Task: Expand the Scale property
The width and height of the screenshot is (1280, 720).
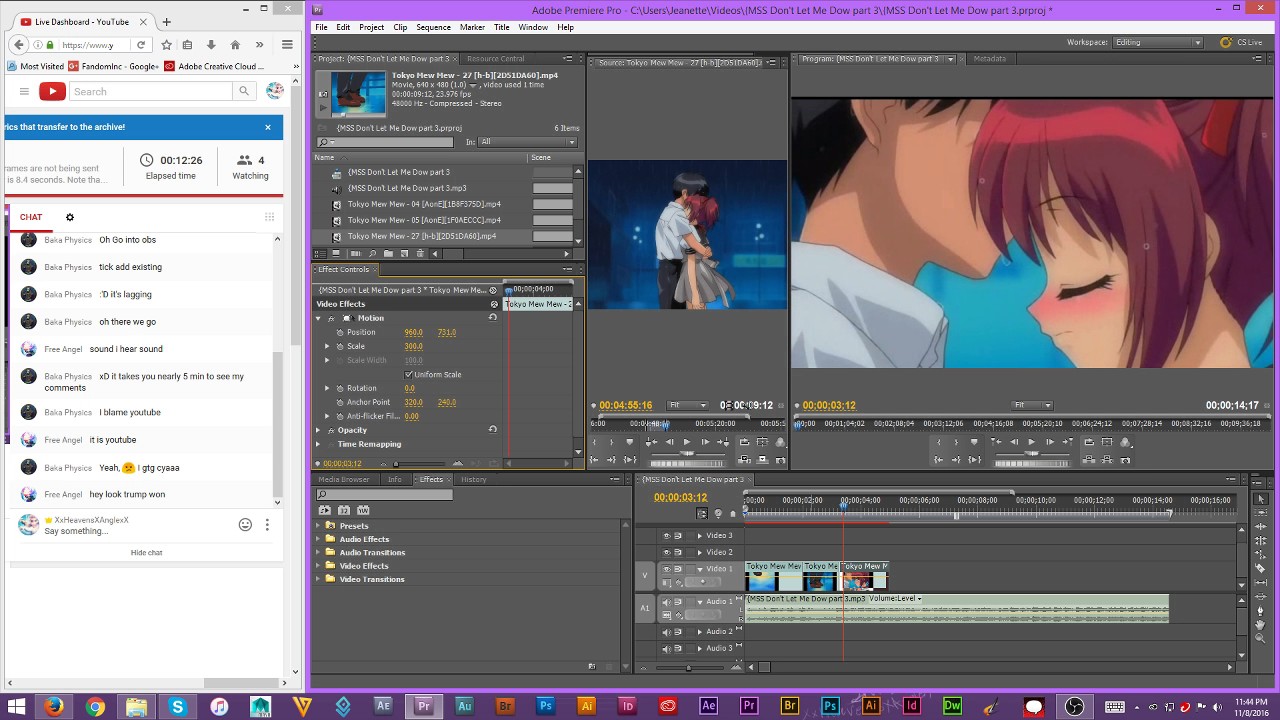Action: (x=327, y=346)
